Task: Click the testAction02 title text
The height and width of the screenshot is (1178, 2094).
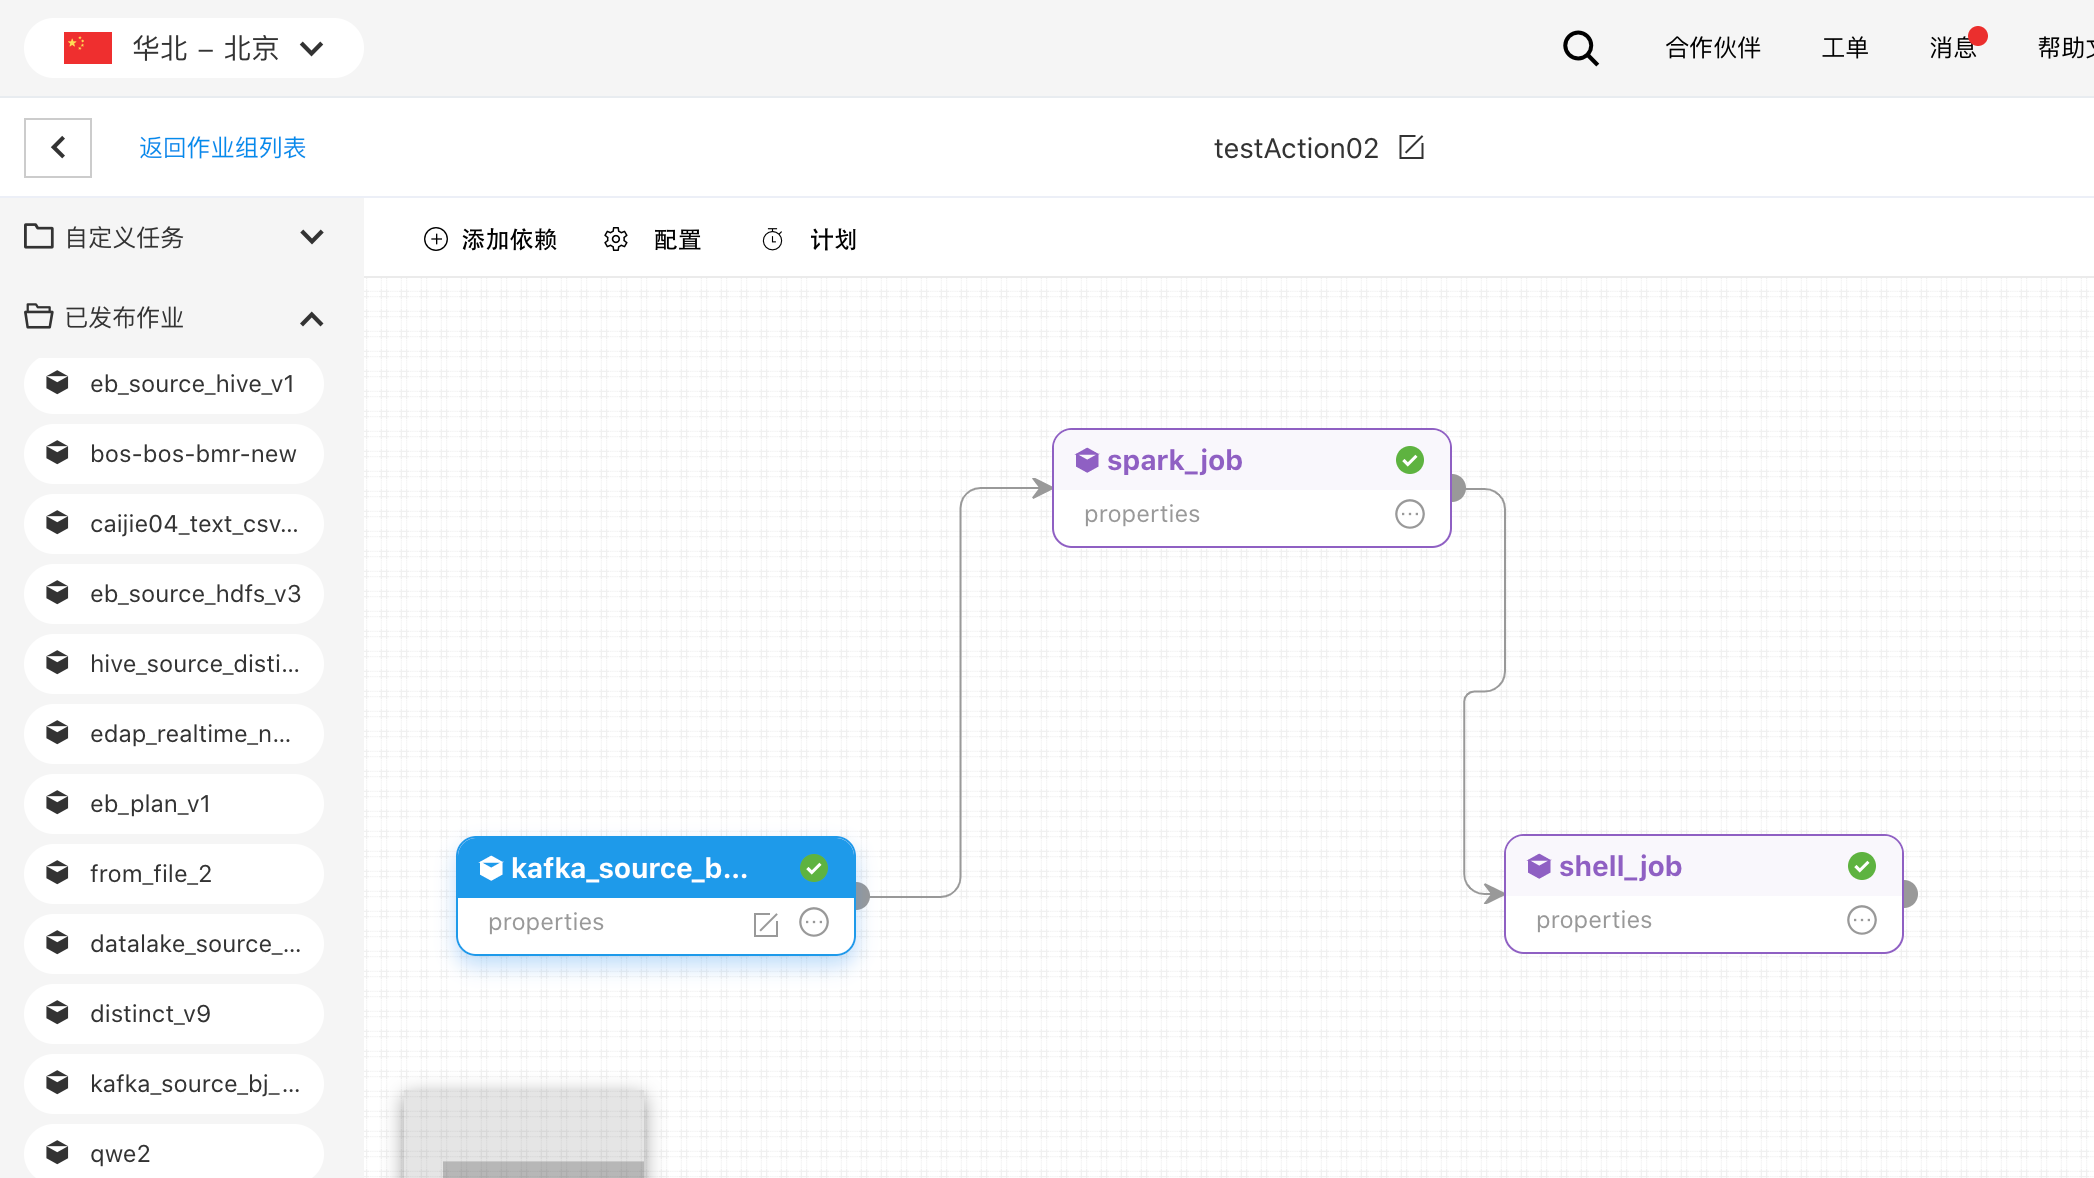Action: pyautogui.click(x=1296, y=148)
